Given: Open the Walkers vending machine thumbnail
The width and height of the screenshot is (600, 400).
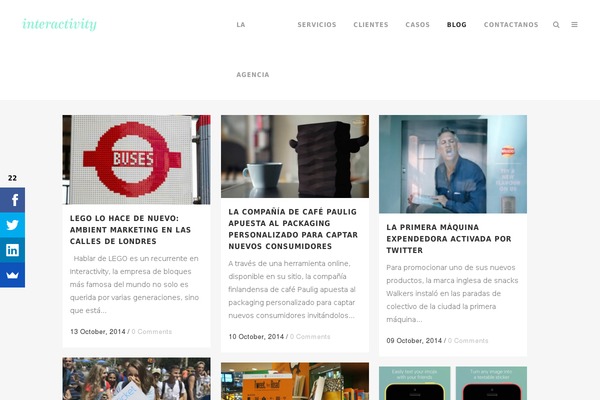Looking at the screenshot, I should coord(453,164).
